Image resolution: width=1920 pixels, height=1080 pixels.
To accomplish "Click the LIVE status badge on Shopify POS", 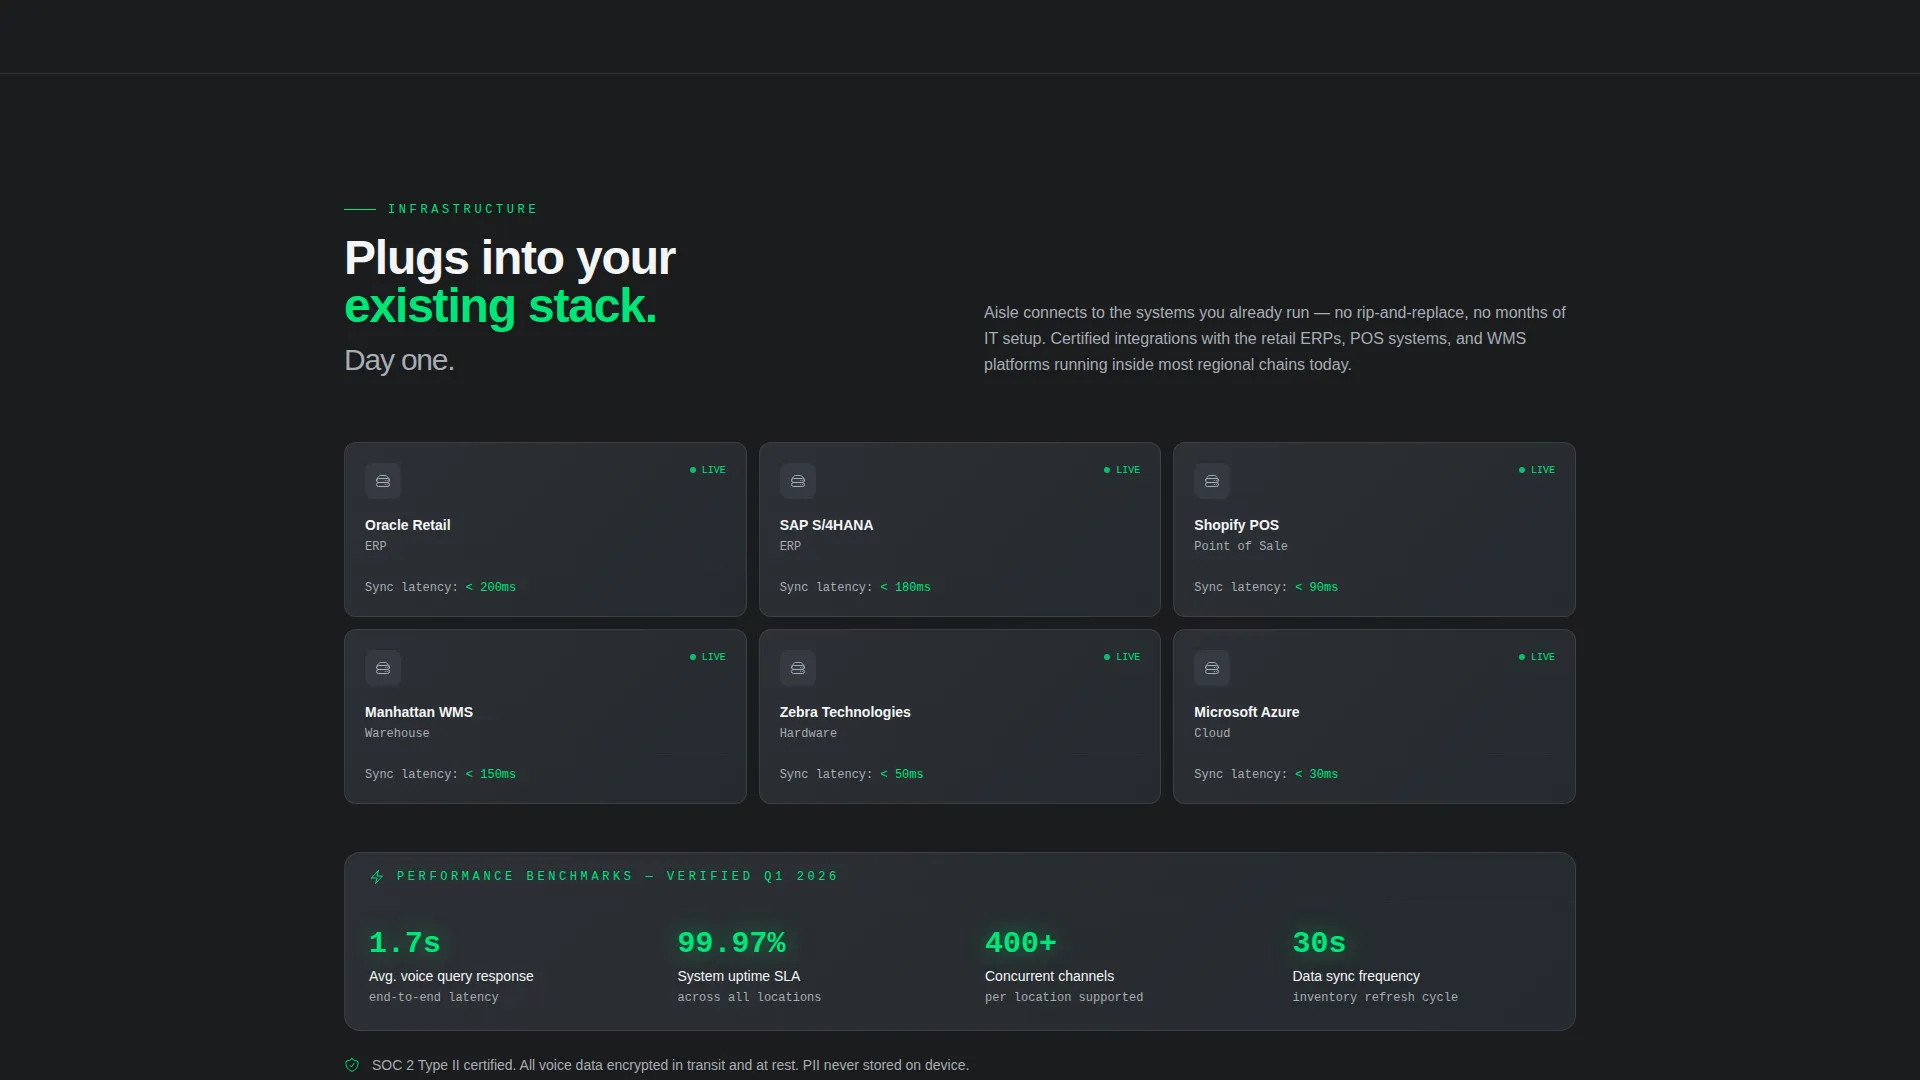I will [1537, 470].
